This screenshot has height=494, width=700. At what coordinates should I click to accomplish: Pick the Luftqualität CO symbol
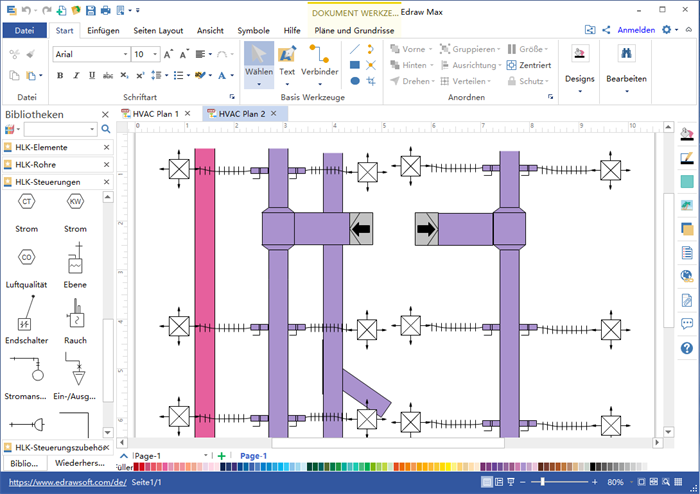click(x=27, y=259)
